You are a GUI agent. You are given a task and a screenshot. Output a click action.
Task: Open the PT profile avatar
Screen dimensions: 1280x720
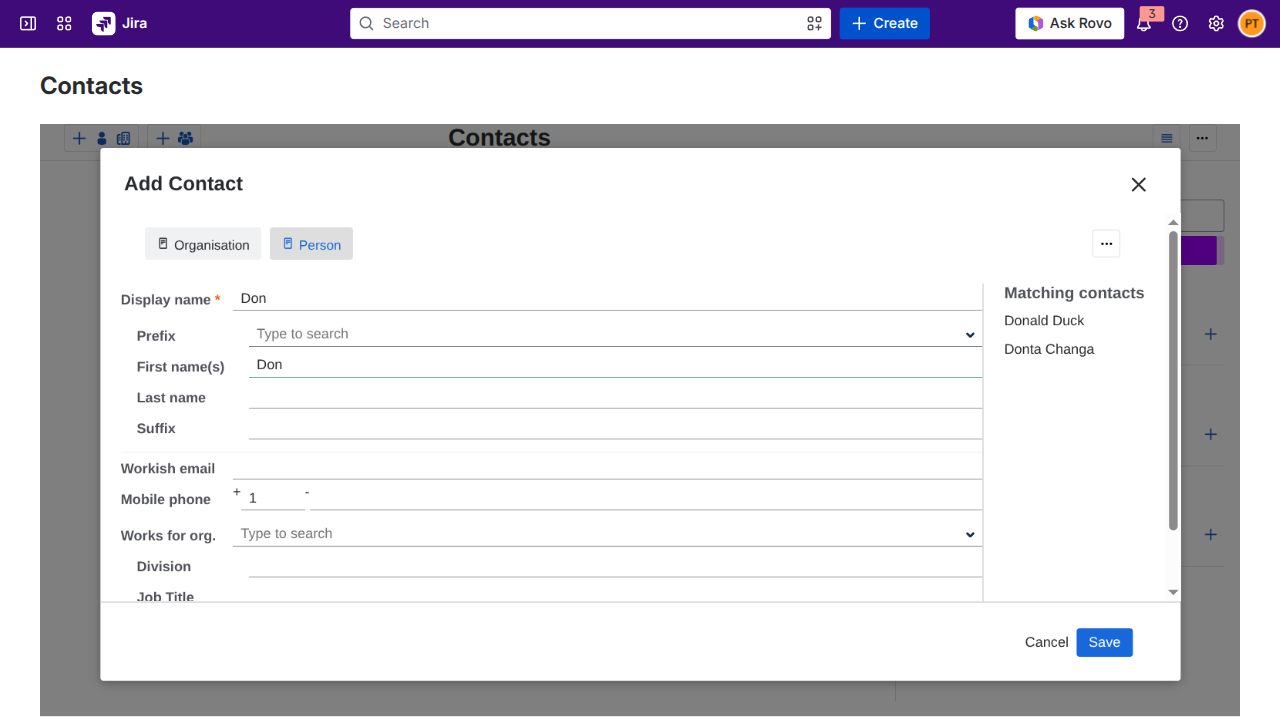[1252, 23]
